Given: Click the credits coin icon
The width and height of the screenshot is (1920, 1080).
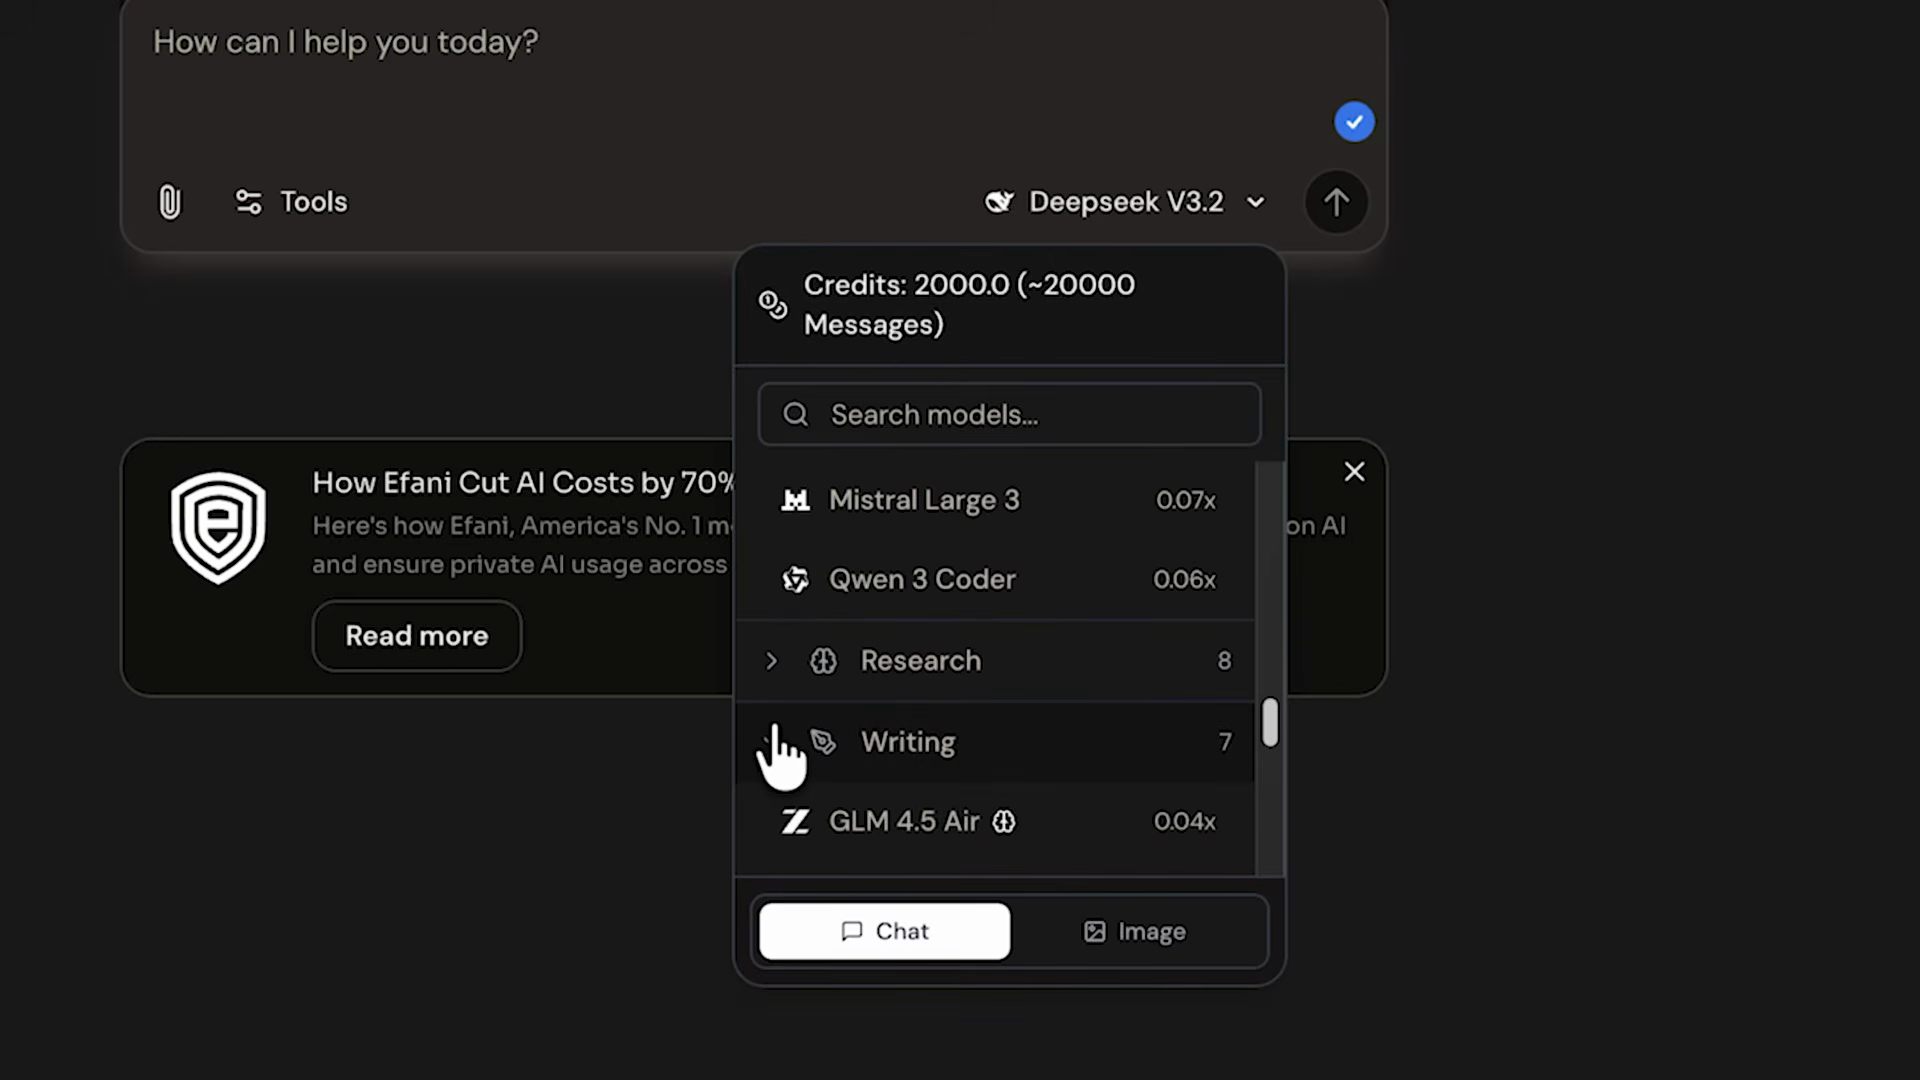Looking at the screenshot, I should tap(772, 304).
